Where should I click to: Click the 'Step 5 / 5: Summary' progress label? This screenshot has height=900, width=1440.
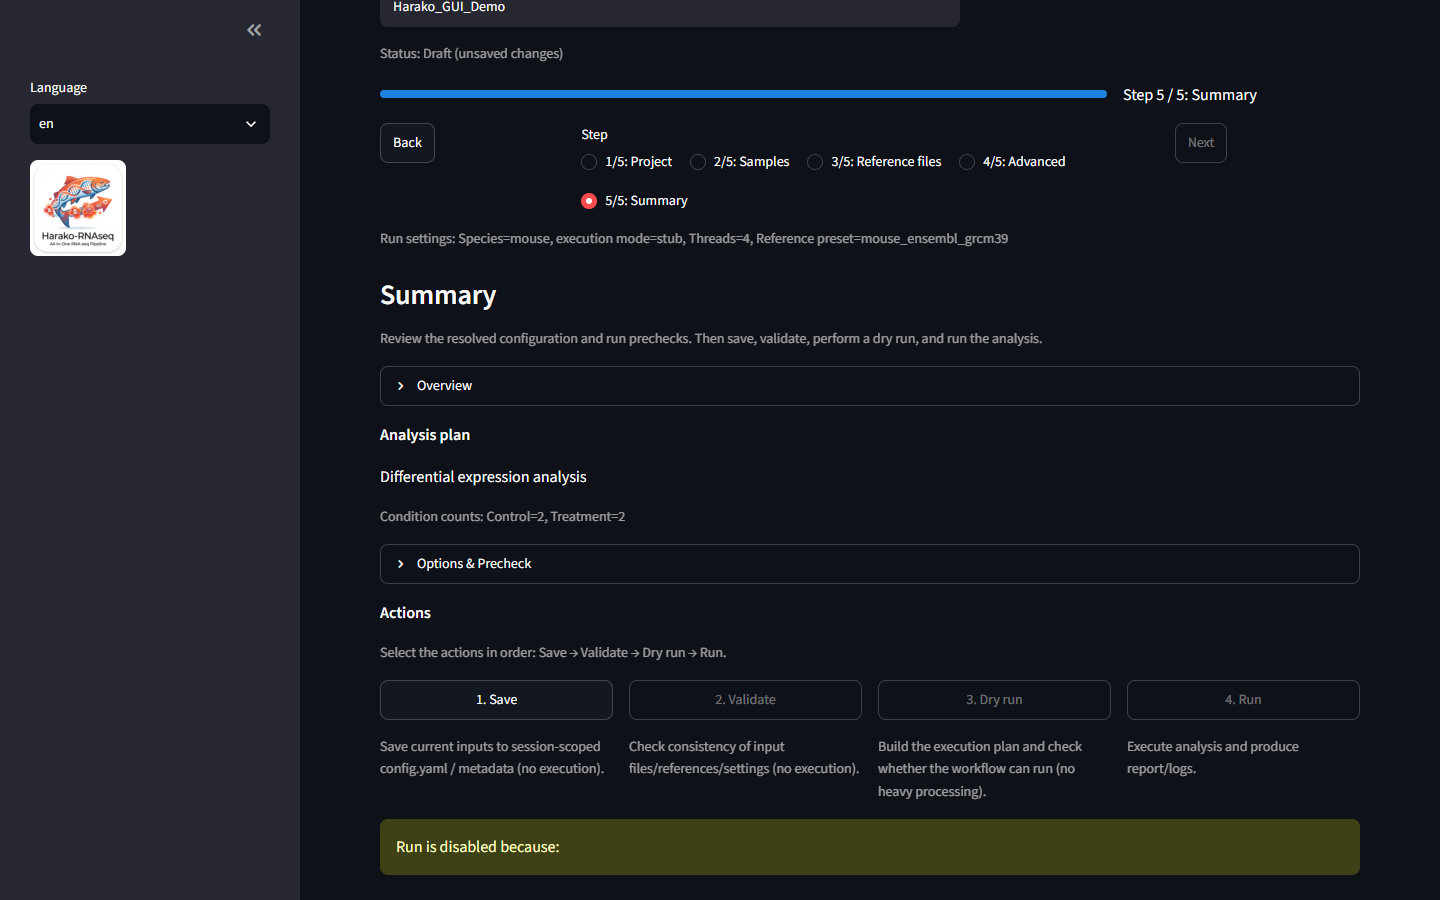[x=1190, y=95]
